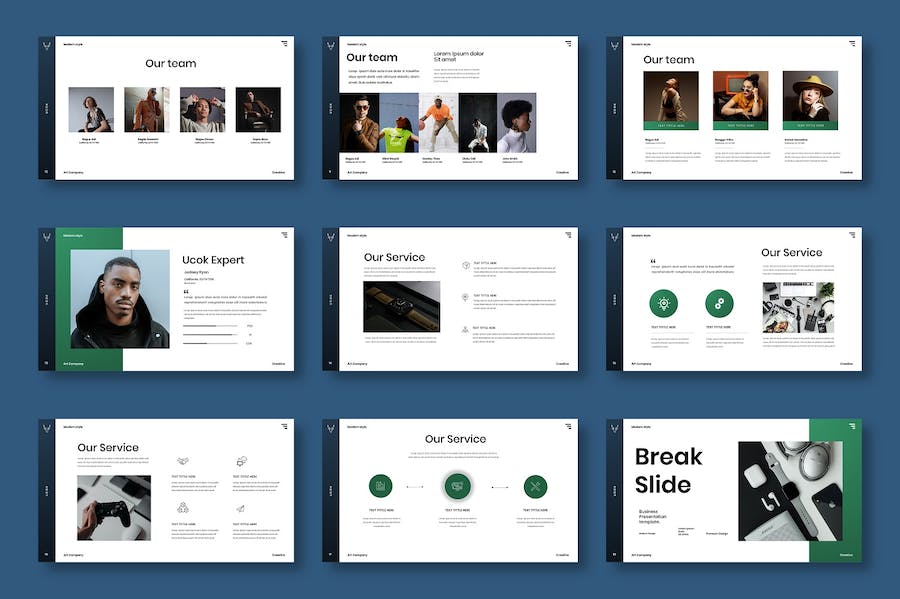Click the gears icon in green circle
Image resolution: width=900 pixels, height=599 pixels.
[718, 304]
